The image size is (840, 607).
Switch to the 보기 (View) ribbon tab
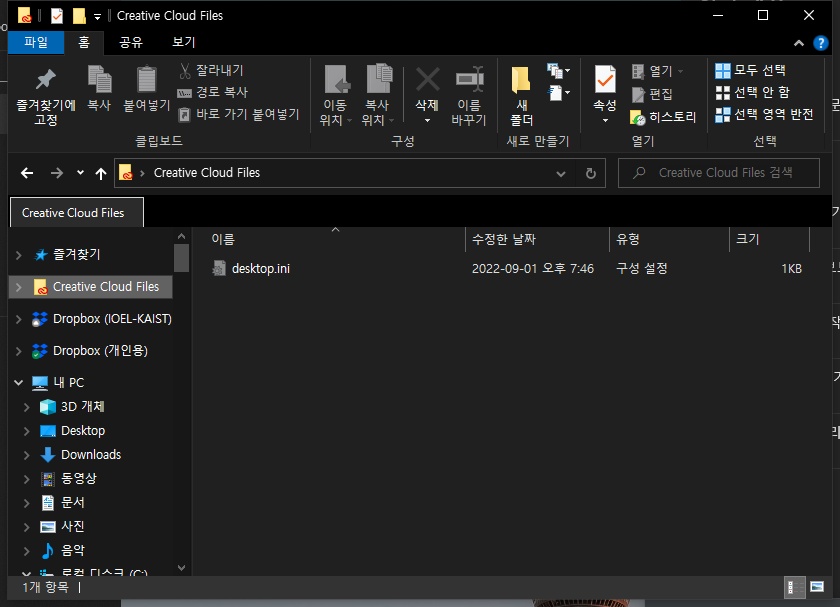[184, 42]
